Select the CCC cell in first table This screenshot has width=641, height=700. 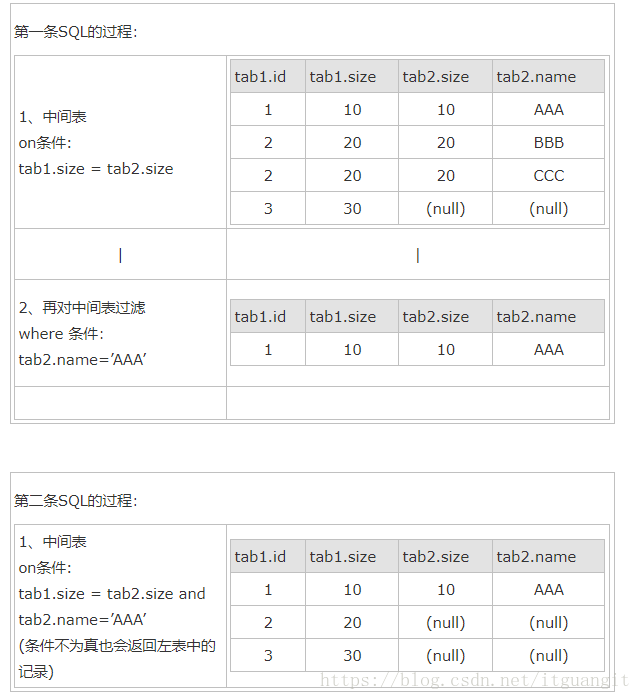coord(548,175)
